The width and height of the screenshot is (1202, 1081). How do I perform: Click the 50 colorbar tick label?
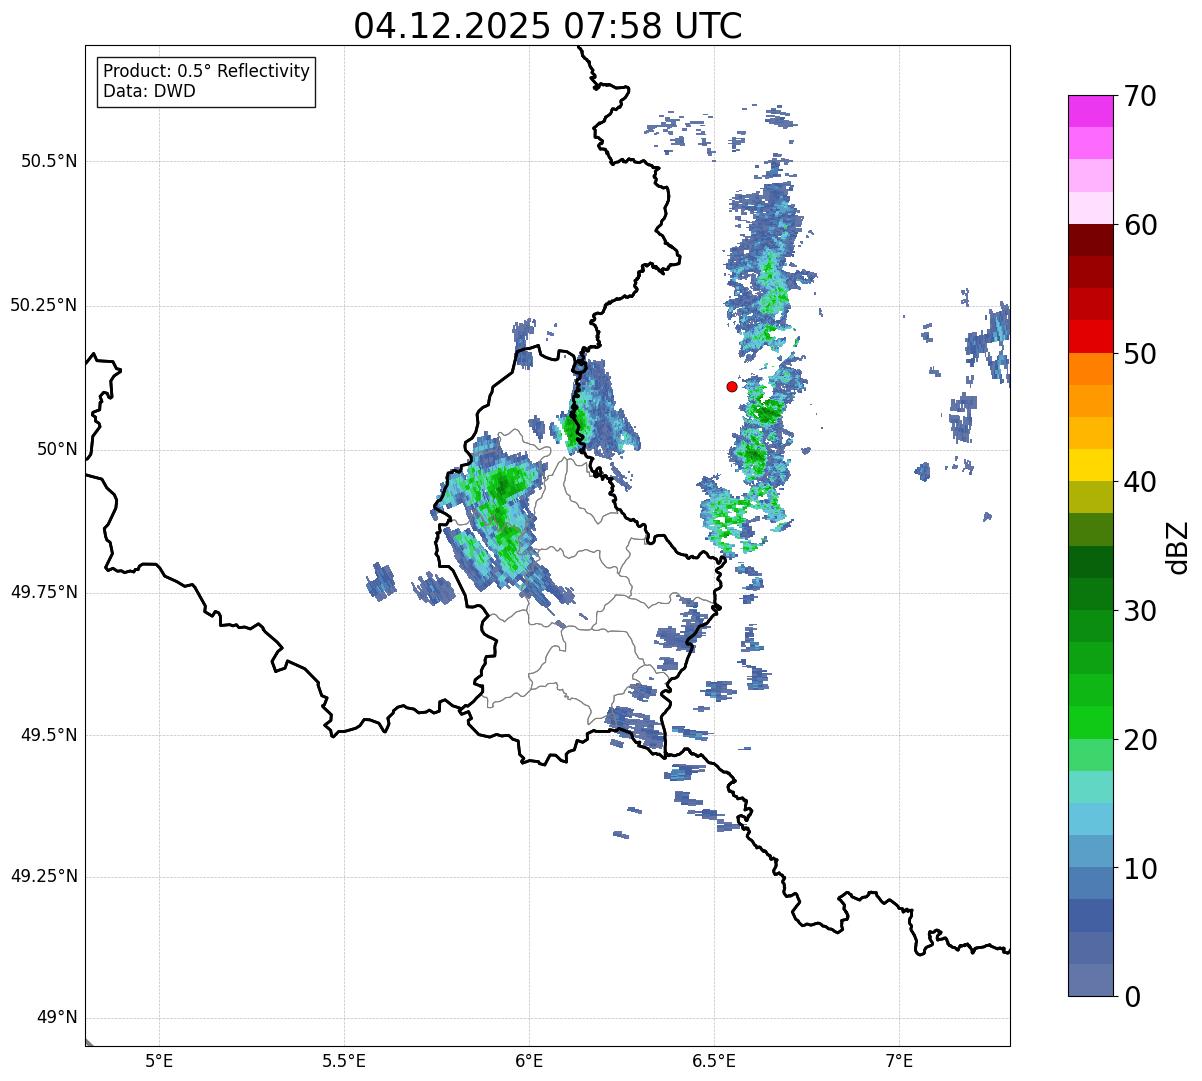point(1140,354)
